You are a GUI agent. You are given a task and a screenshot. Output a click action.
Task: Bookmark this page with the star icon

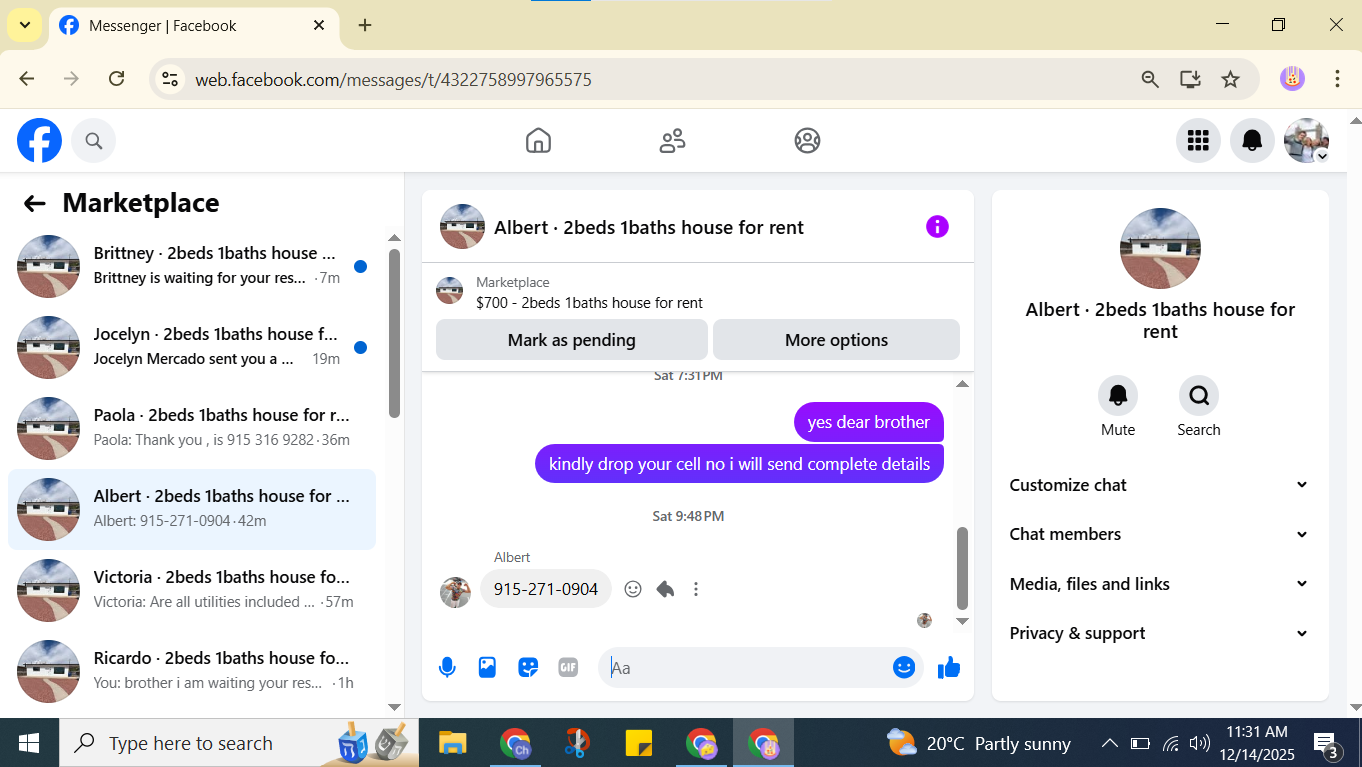(1231, 79)
